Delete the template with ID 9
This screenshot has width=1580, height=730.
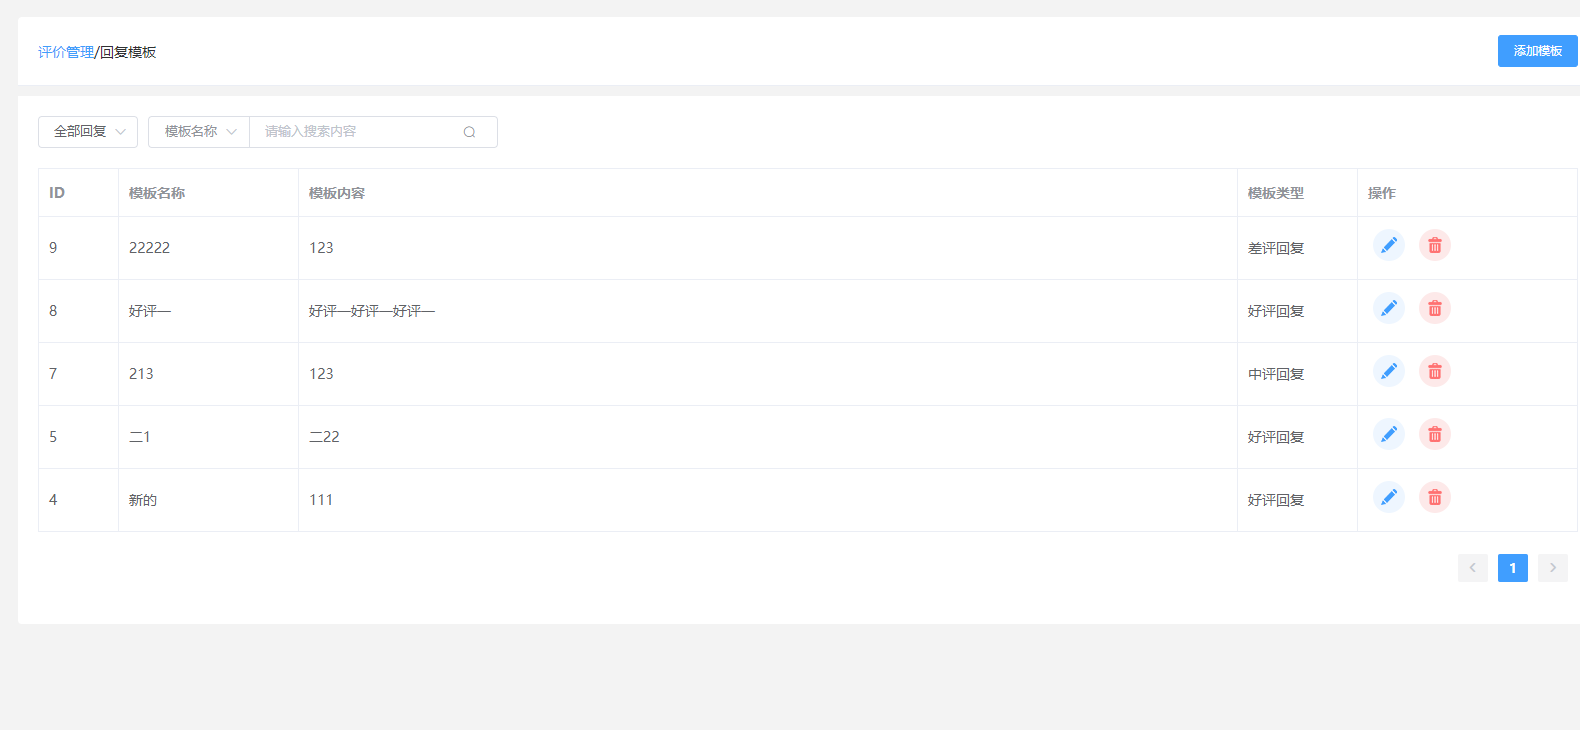click(x=1434, y=245)
